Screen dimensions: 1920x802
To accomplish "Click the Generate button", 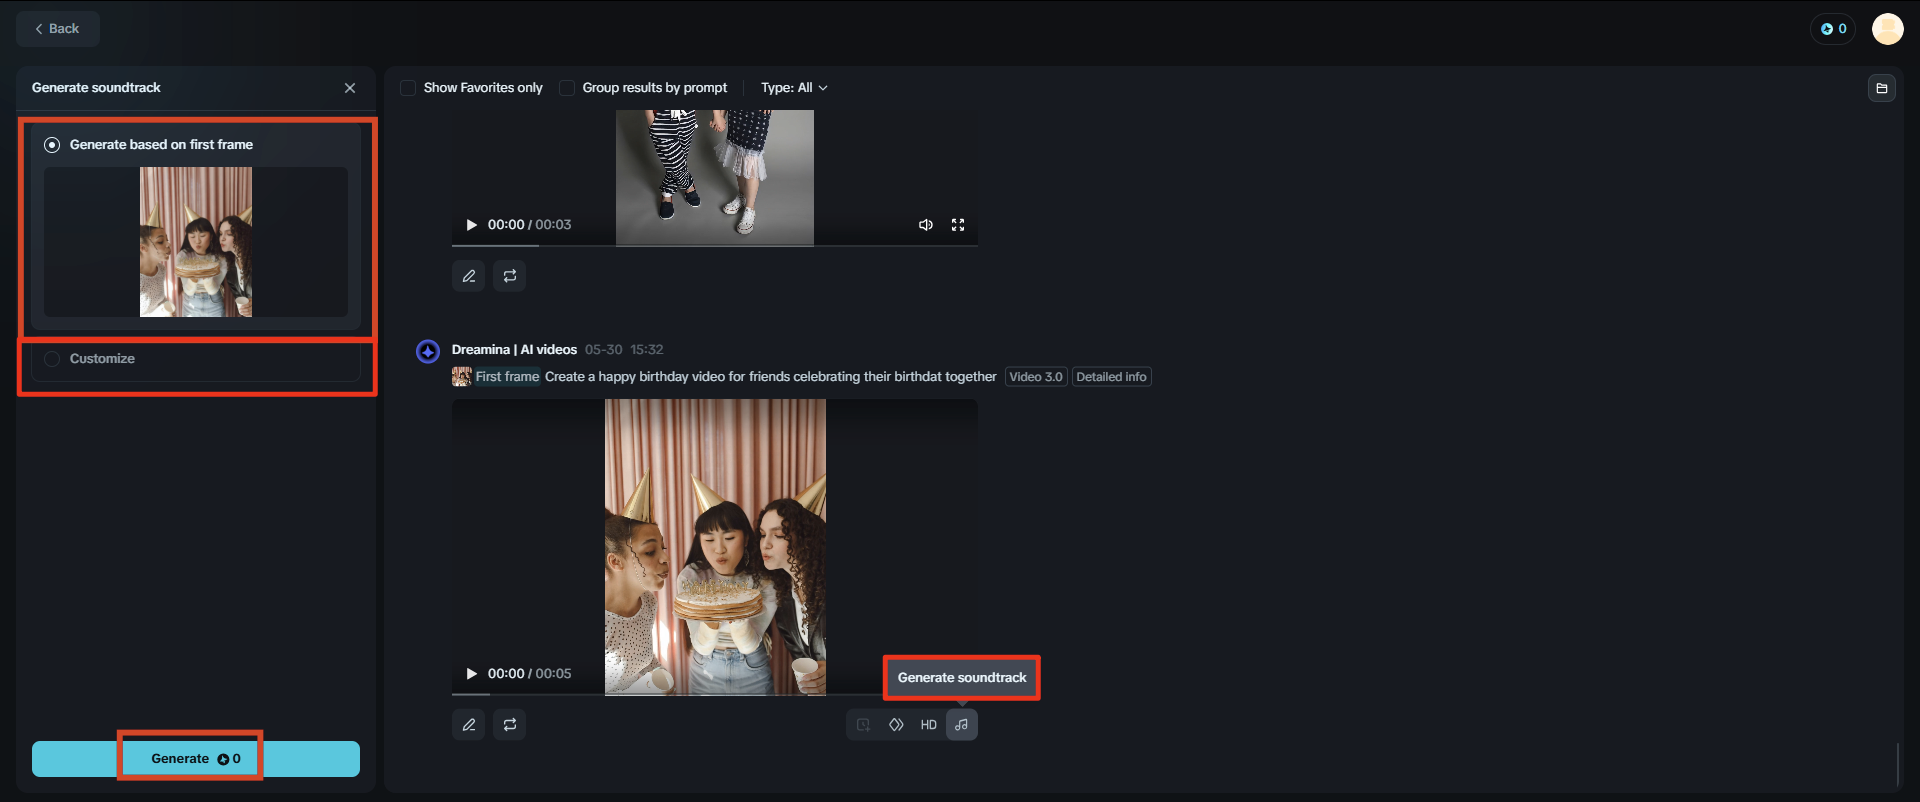I will click(x=196, y=759).
